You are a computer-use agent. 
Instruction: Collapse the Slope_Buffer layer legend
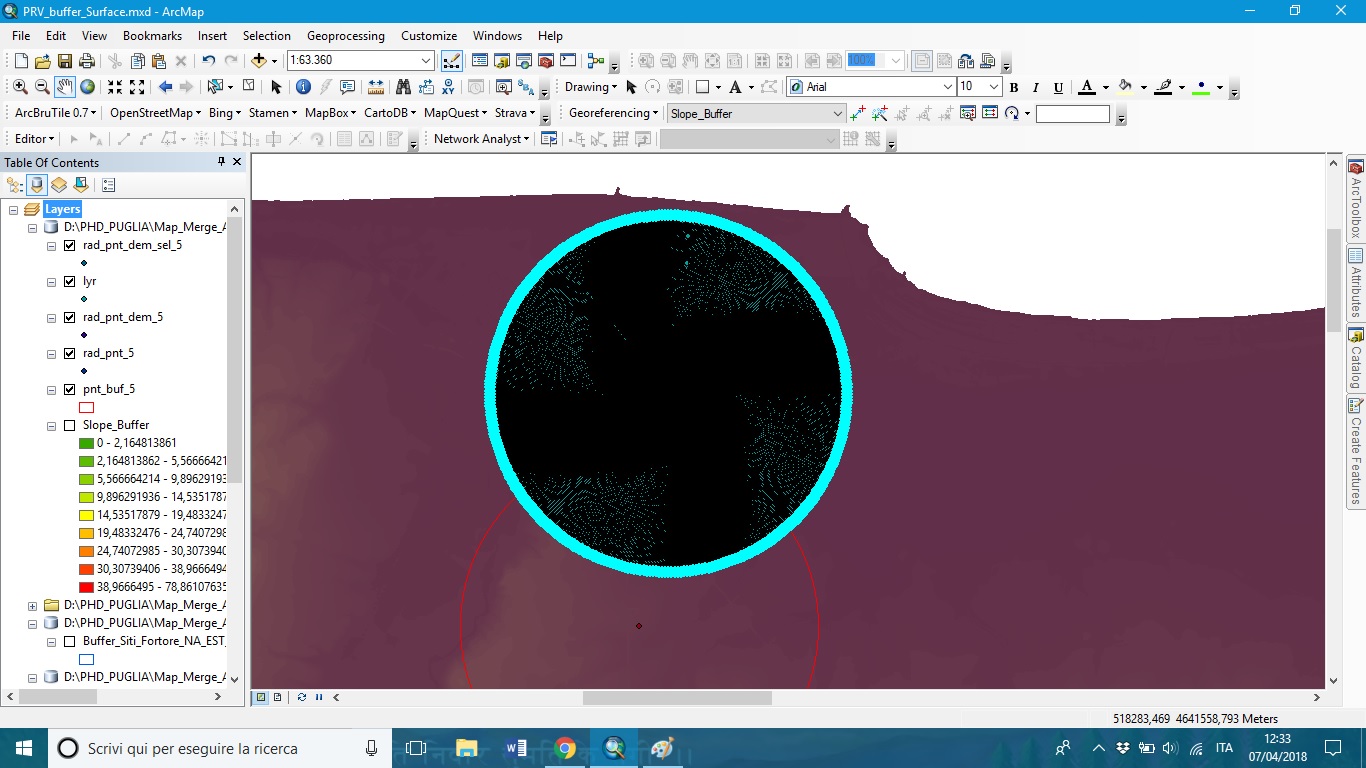coord(51,425)
